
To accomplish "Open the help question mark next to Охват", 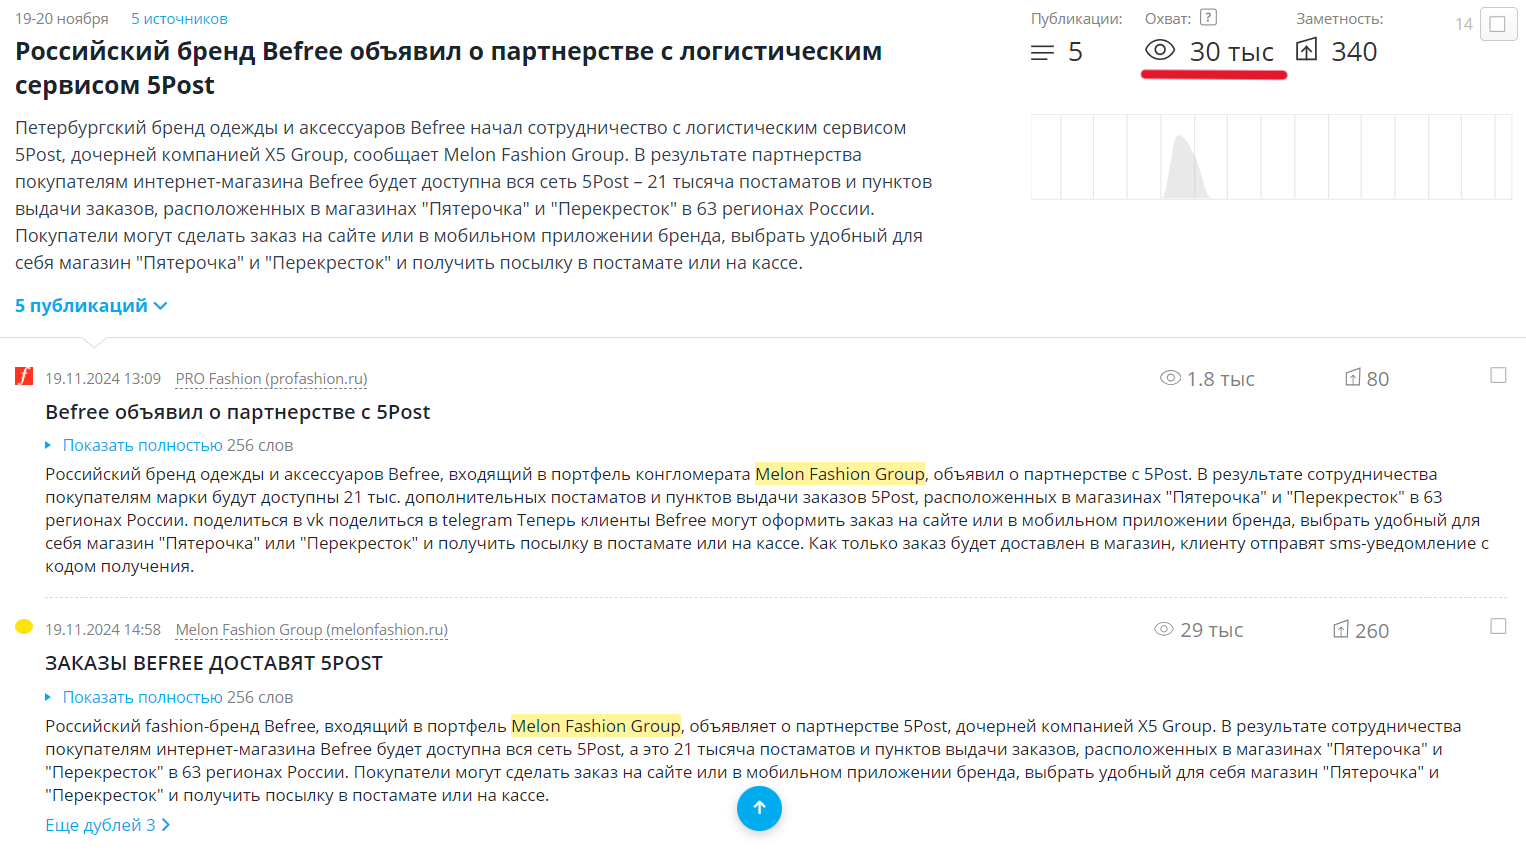I will pos(1208,17).
